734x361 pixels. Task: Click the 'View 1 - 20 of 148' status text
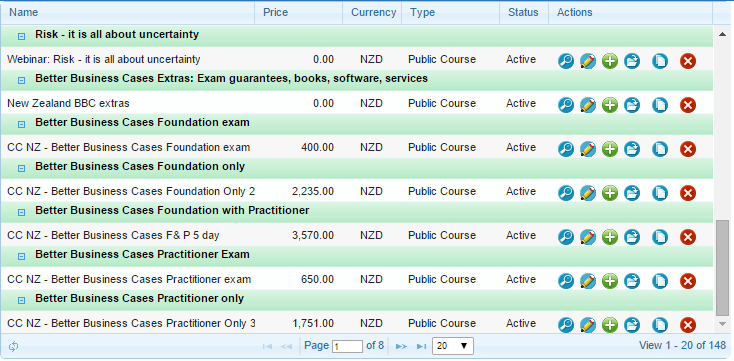(683, 346)
